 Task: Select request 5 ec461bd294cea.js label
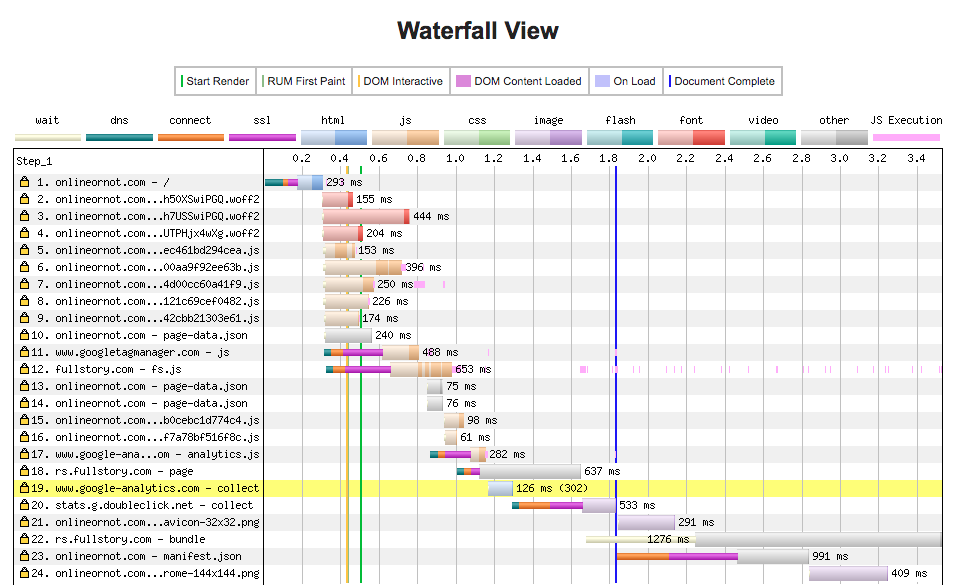148,250
